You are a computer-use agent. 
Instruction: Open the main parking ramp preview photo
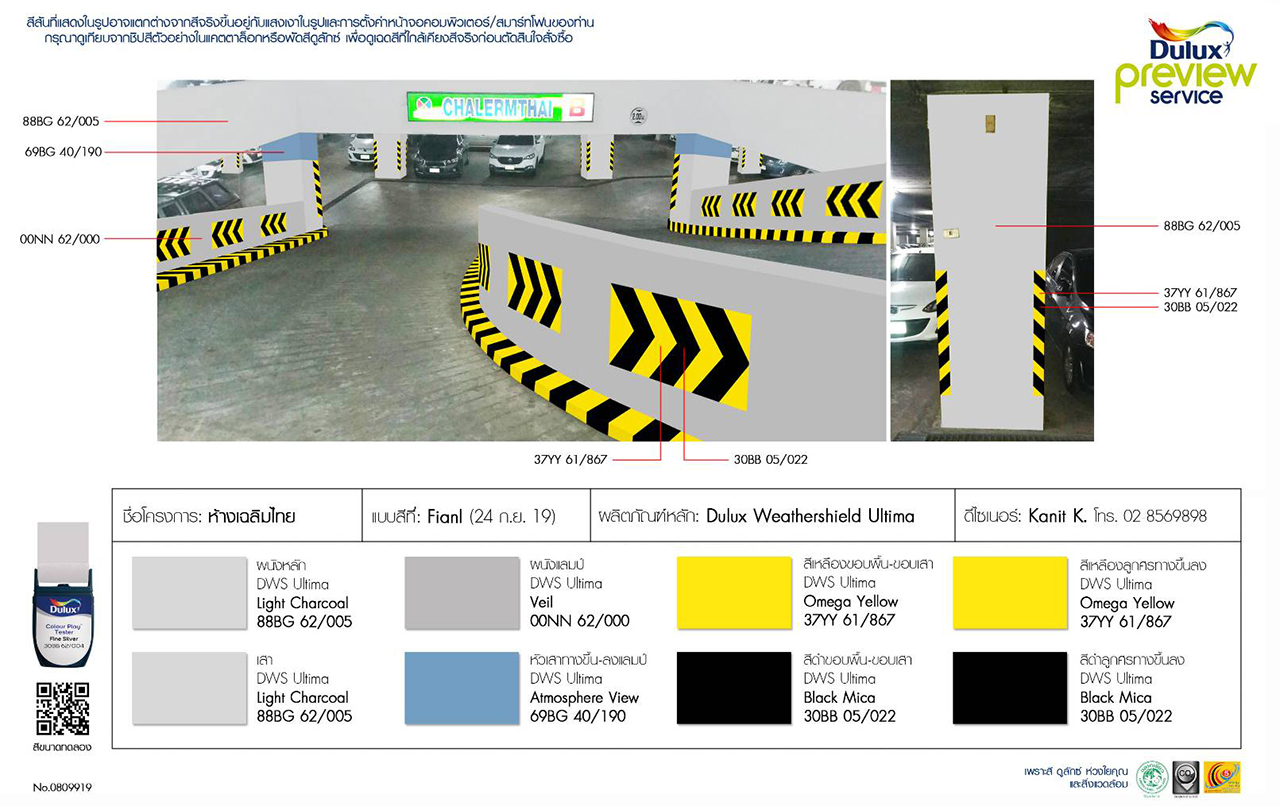click(520, 260)
